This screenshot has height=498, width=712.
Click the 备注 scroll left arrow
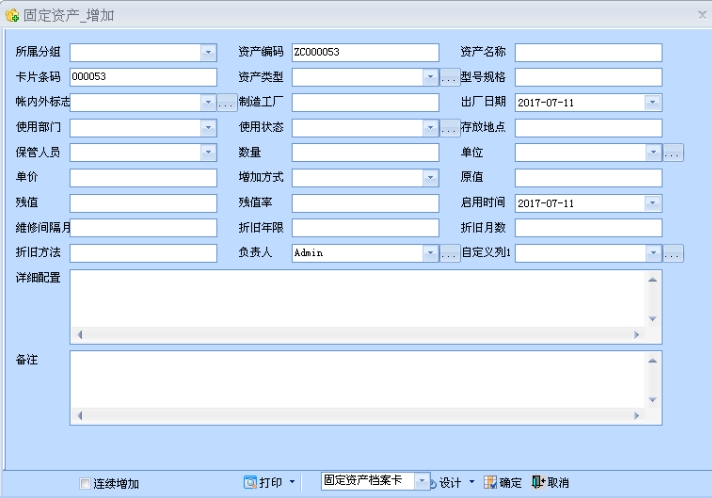point(80,415)
